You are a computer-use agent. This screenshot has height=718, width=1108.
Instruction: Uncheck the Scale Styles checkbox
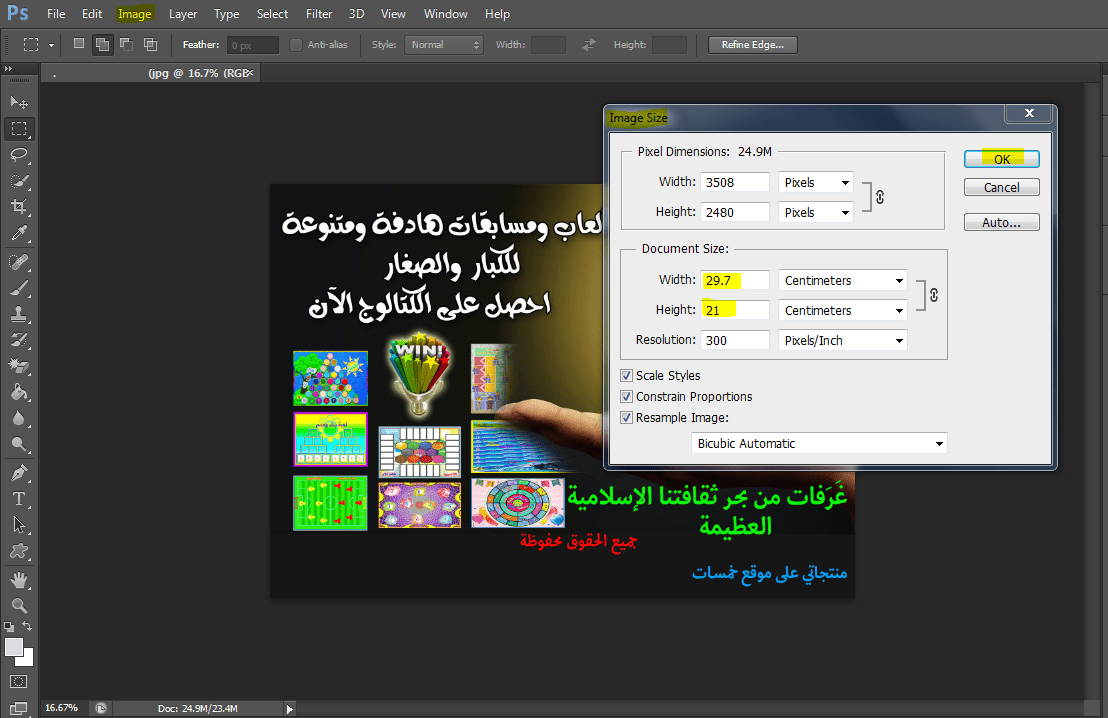click(x=627, y=376)
